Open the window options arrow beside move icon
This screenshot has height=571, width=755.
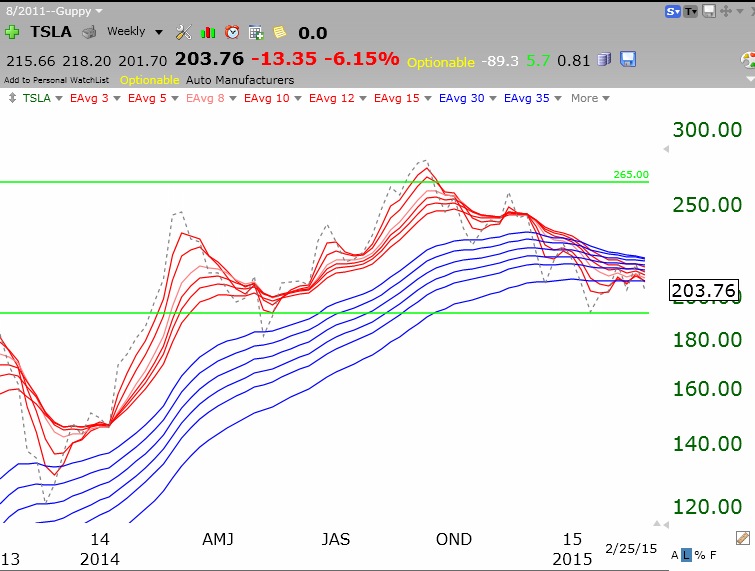click(740, 11)
